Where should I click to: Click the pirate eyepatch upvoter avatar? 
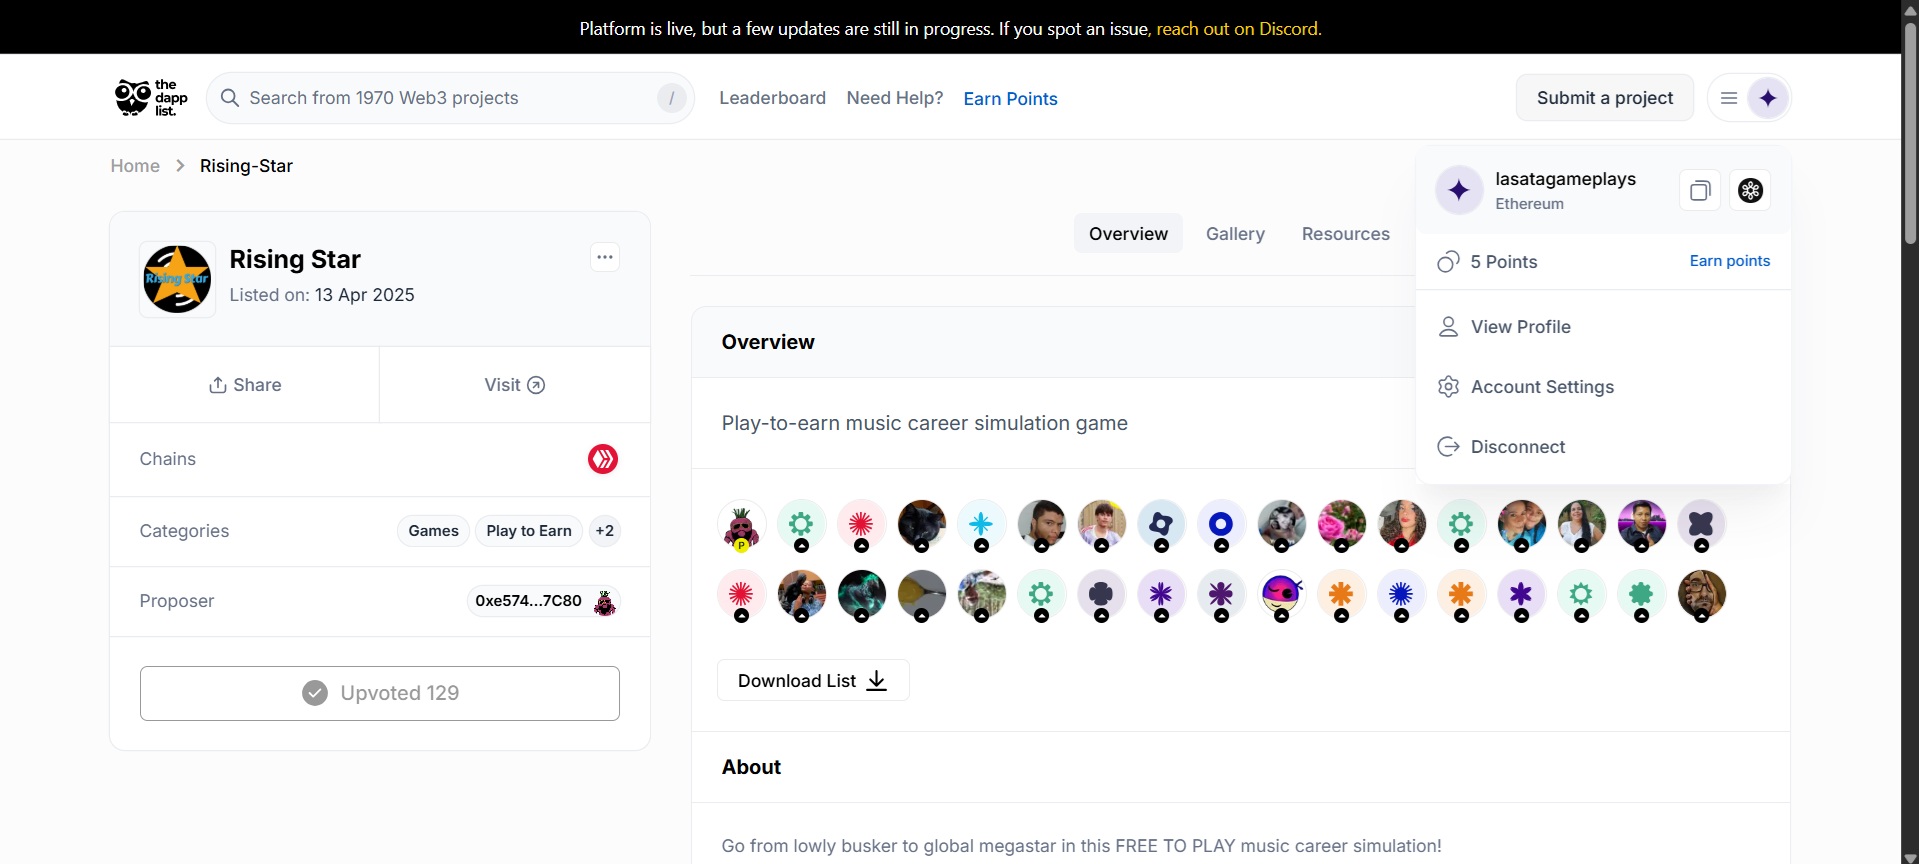pos(1281,595)
